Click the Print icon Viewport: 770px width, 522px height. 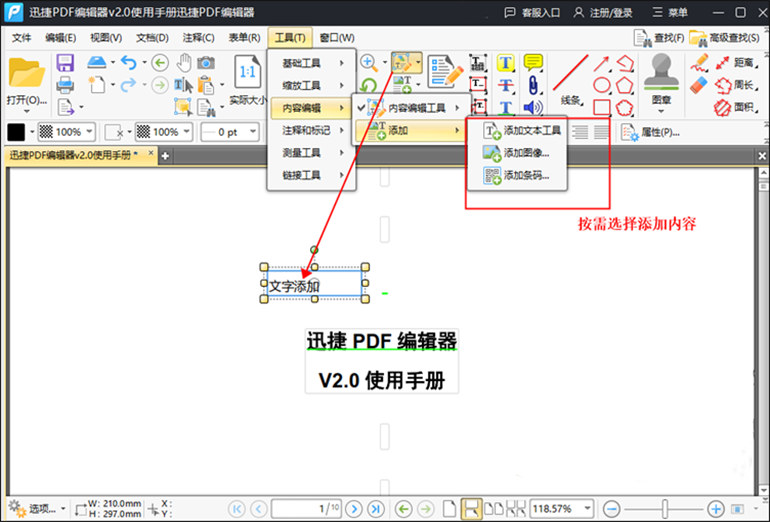65,85
